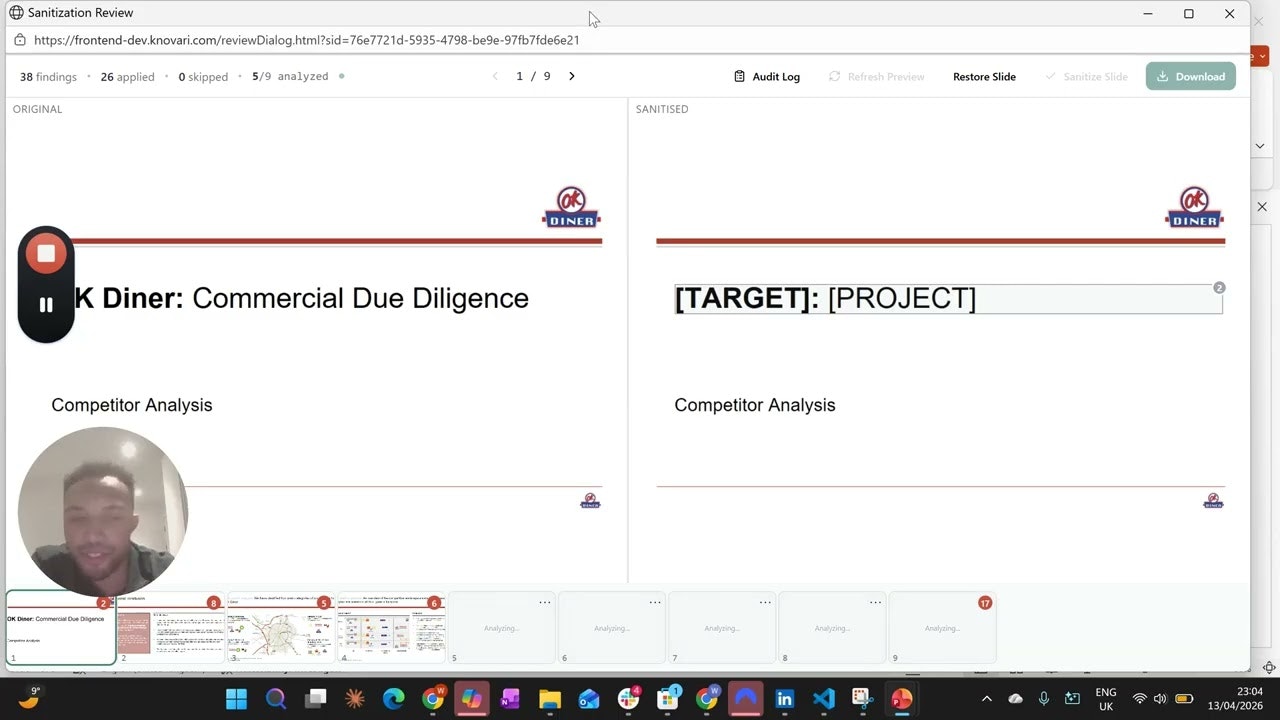The image size is (1280, 720).
Task: Select slide 4 thumbnail
Action: 391,628
